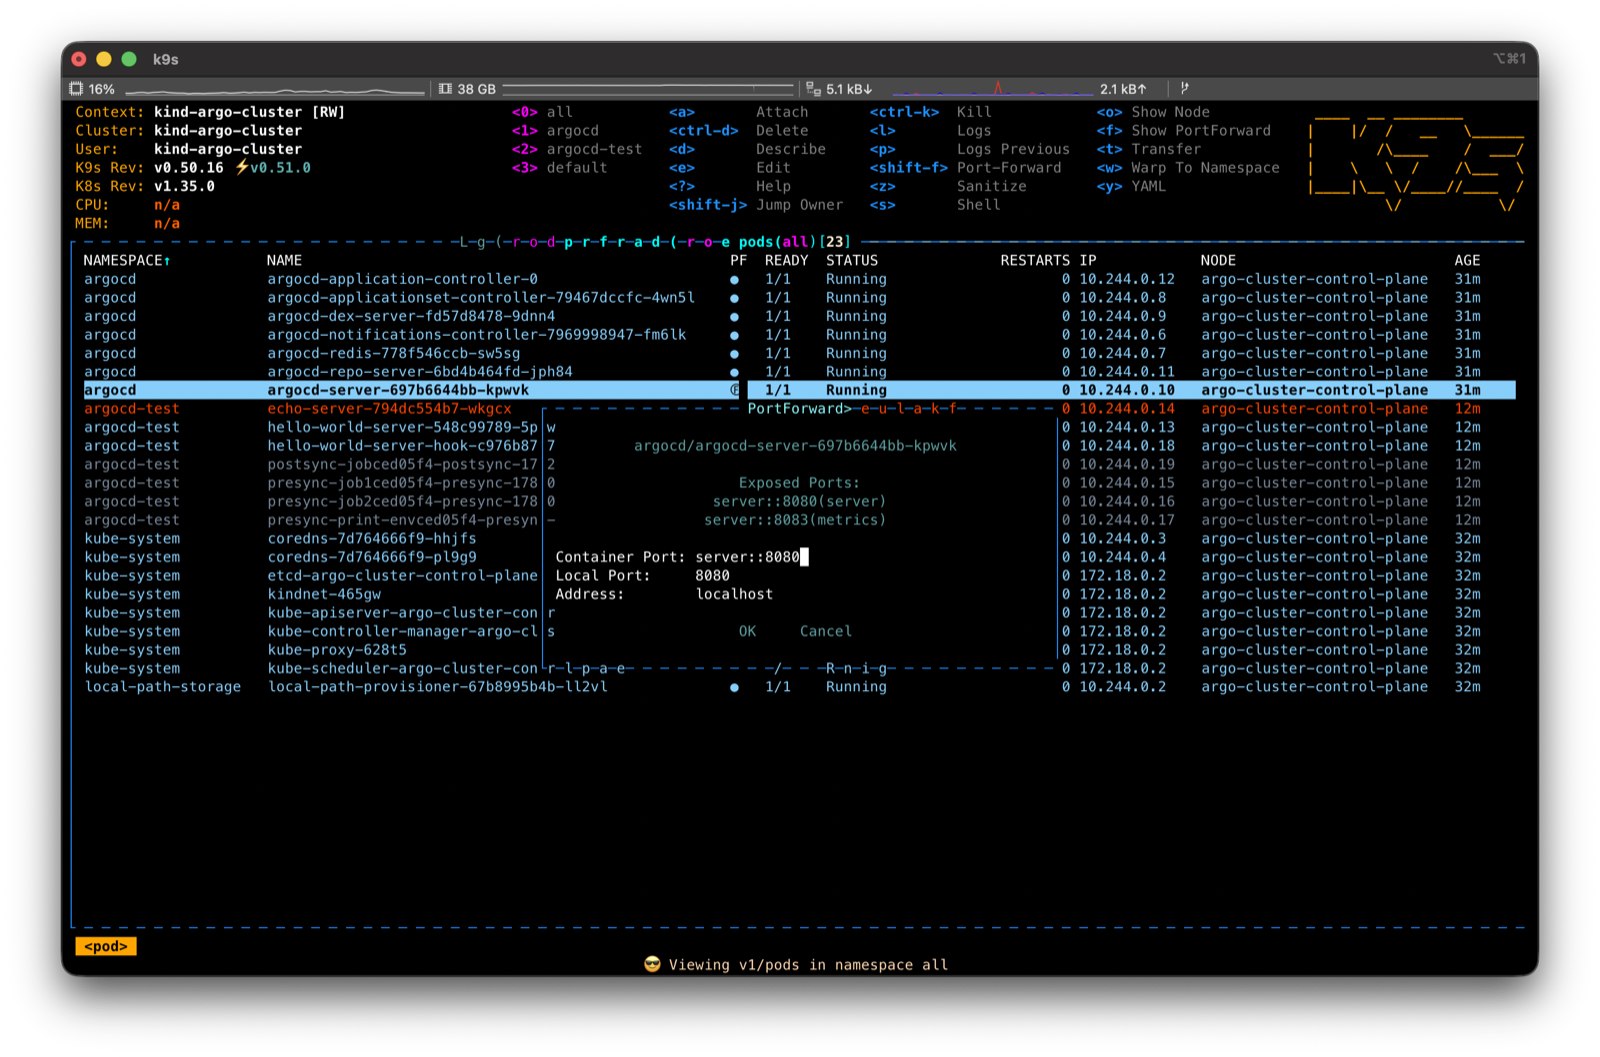Click the K9s ASCII logo
This screenshot has height=1057, width=1600.
1416,163
